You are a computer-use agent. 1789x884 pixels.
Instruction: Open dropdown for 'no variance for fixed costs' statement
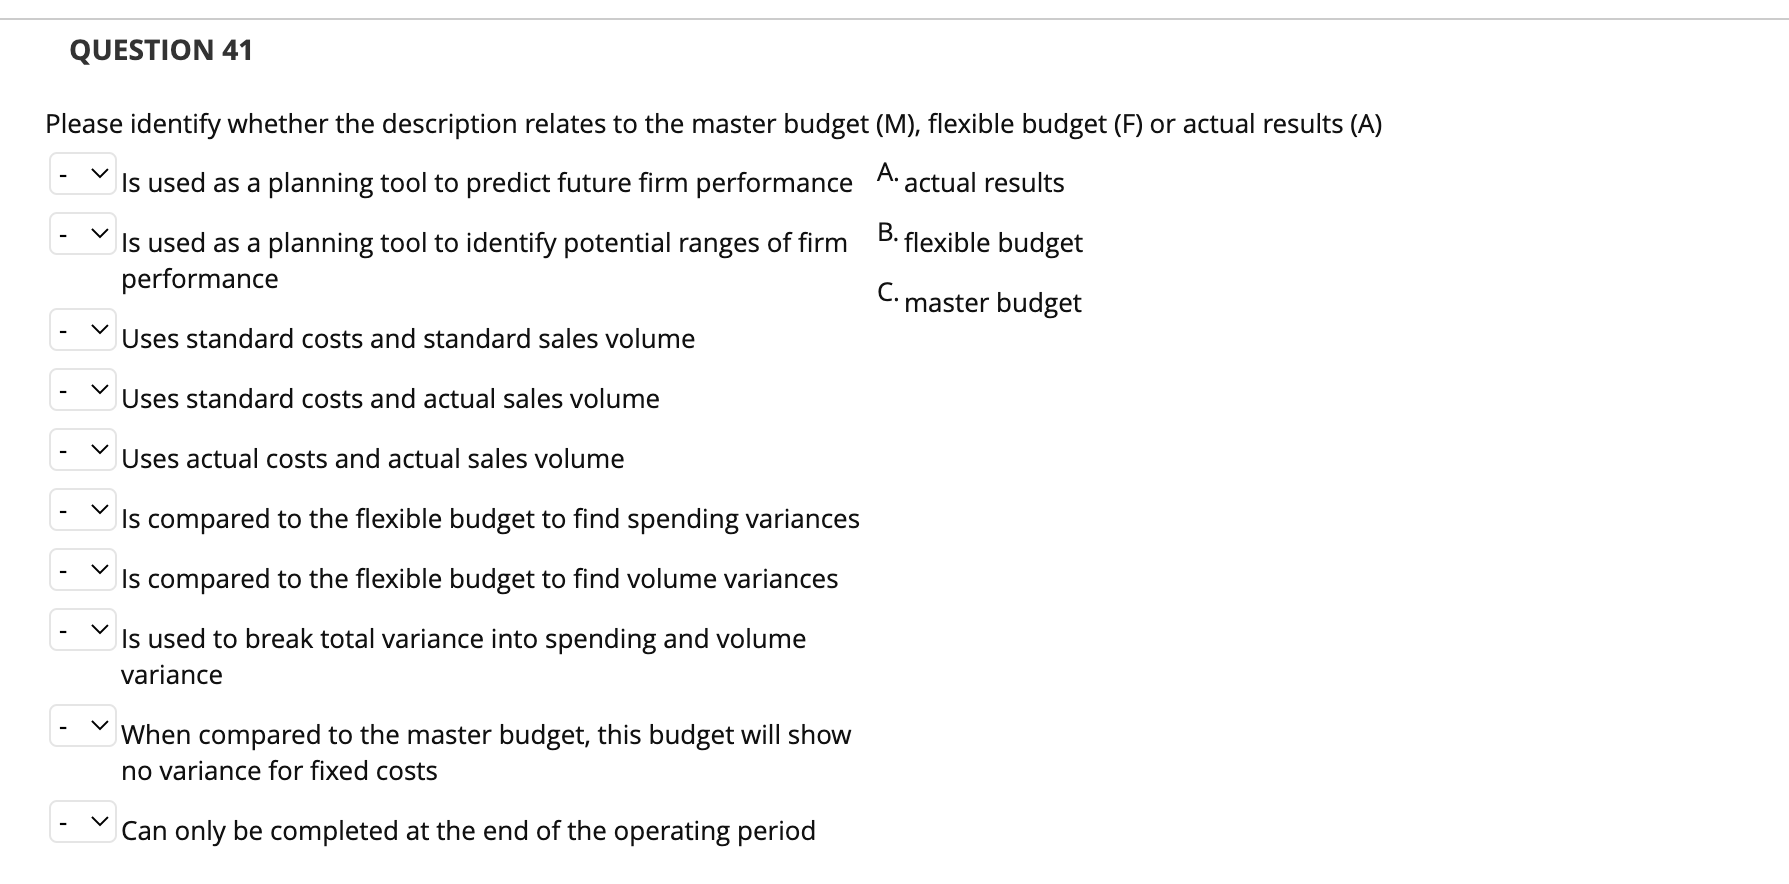click(83, 726)
